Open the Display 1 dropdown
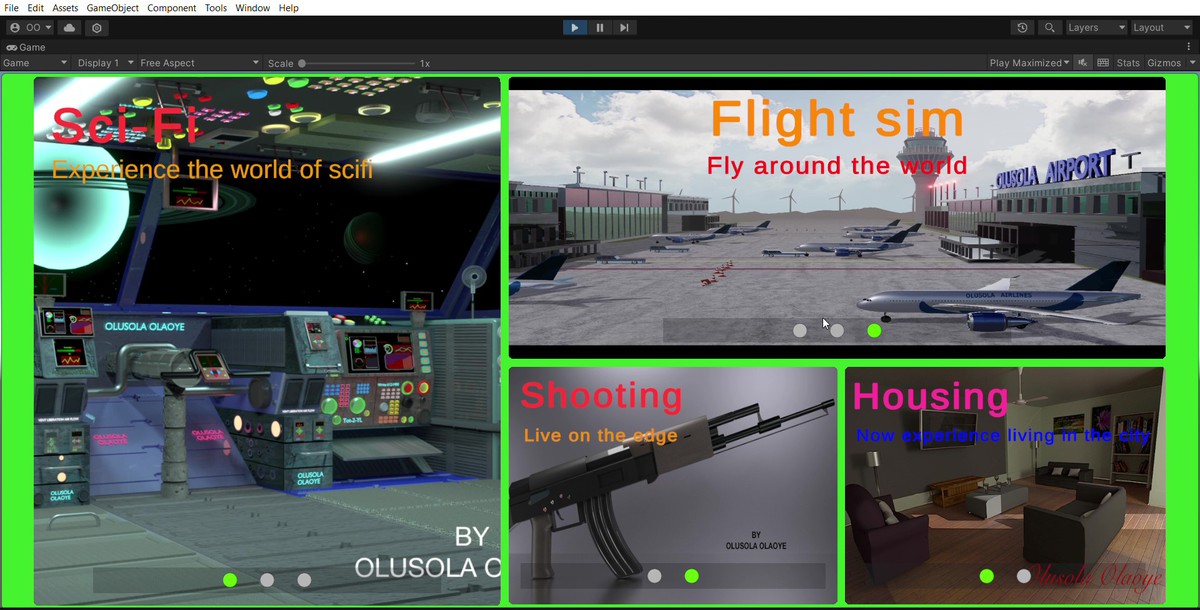 pos(105,63)
